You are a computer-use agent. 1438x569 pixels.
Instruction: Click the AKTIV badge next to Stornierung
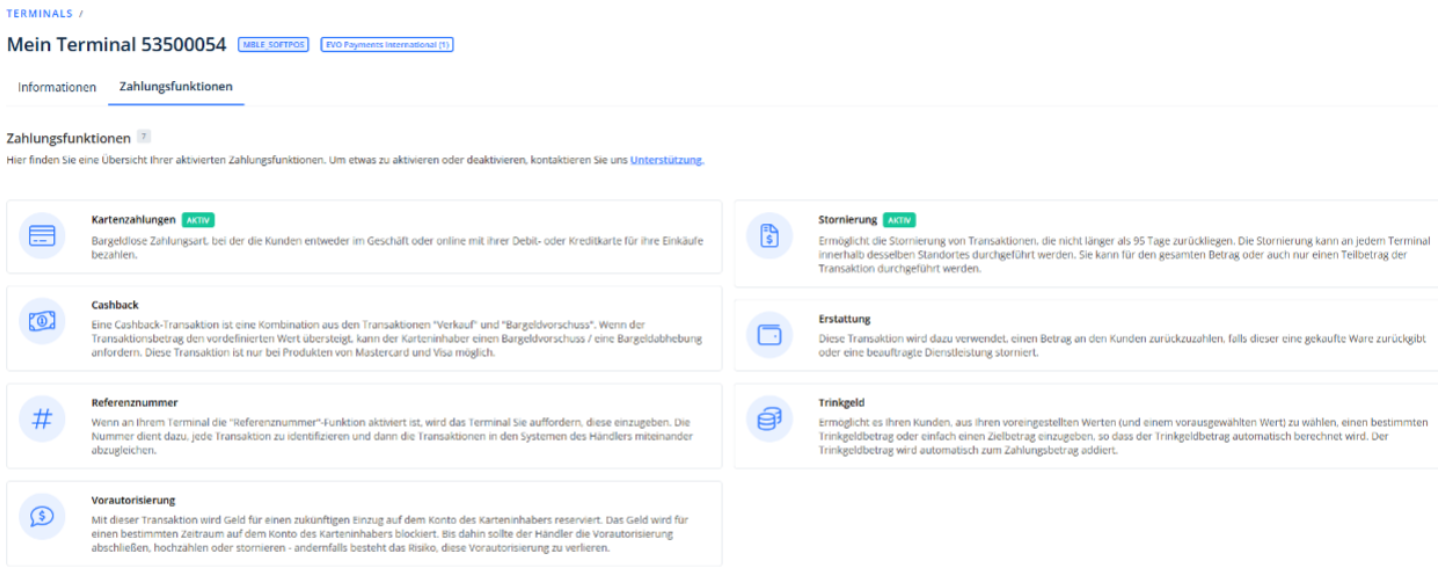click(900, 220)
